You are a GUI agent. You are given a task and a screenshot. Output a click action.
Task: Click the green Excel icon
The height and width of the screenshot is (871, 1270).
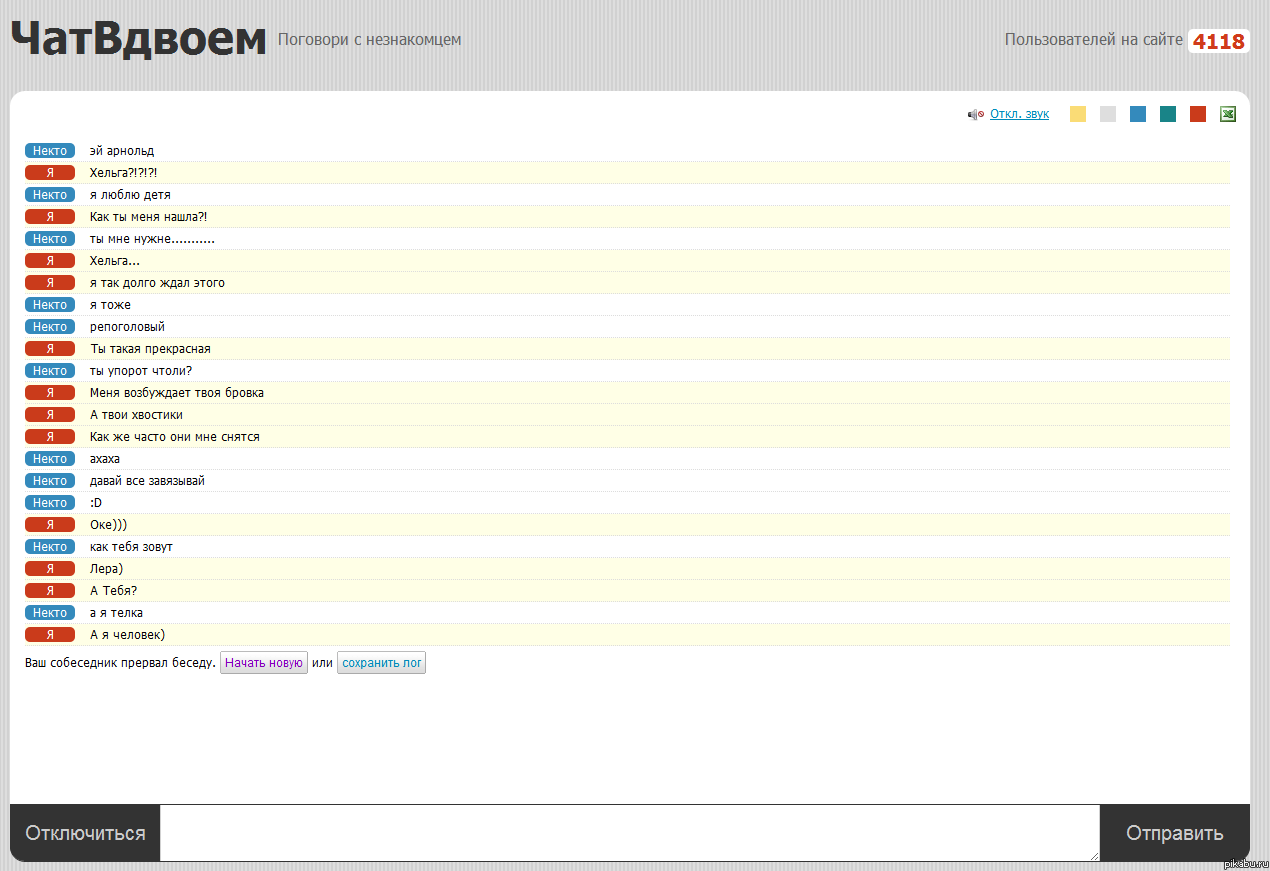coord(1228,114)
